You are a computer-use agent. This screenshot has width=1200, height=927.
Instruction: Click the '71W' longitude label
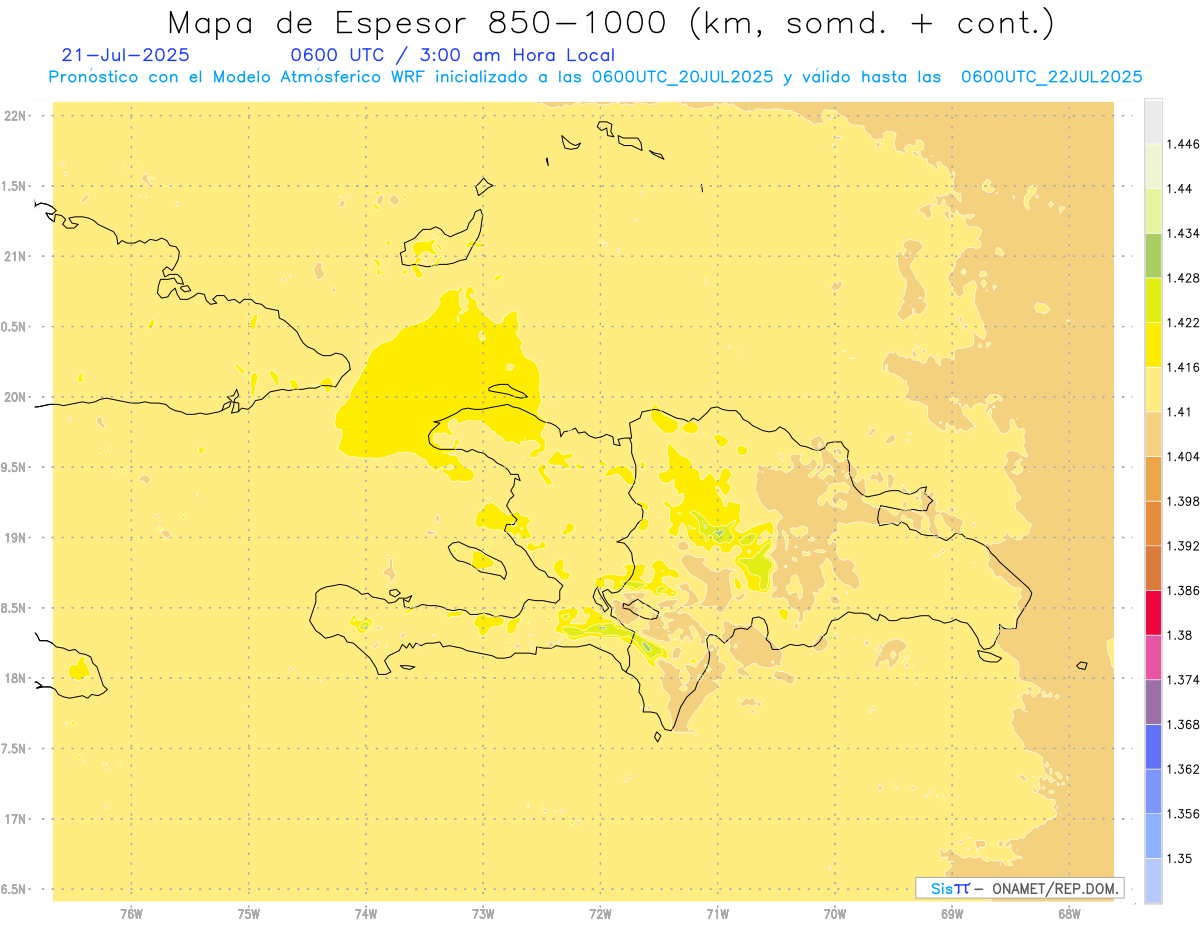[x=717, y=912]
